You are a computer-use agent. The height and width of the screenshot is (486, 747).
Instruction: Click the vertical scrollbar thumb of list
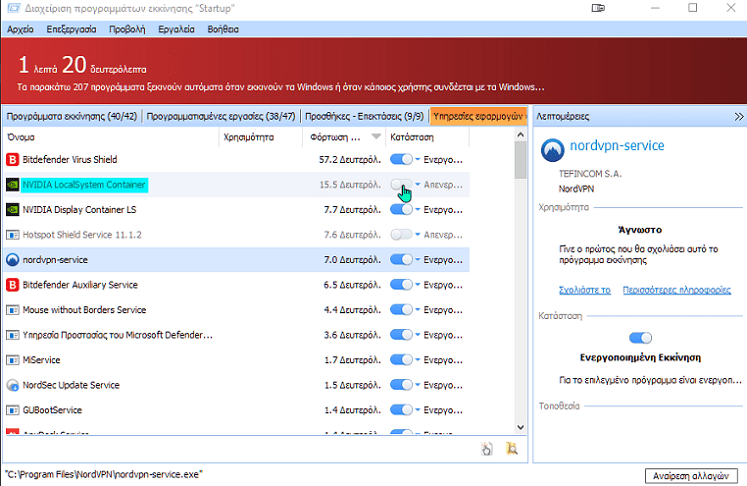pyautogui.click(x=521, y=160)
